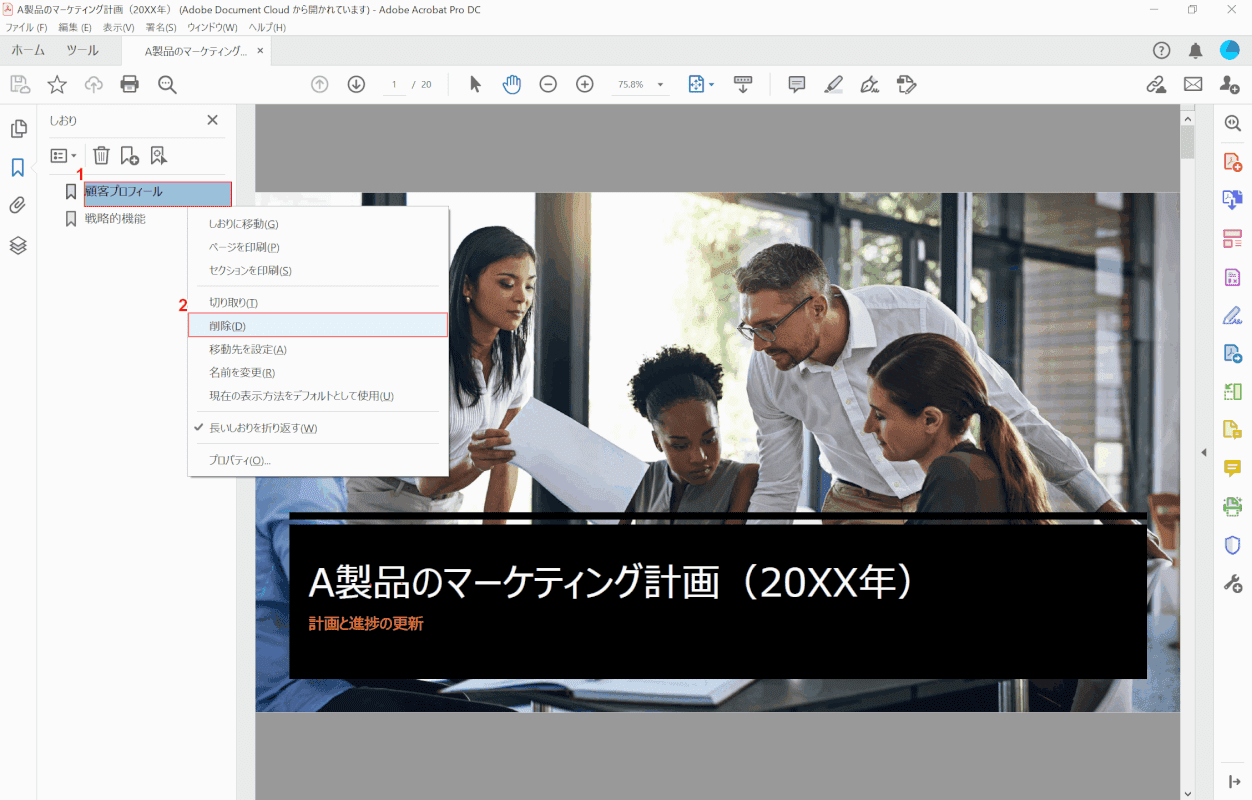The image size is (1252, 800).
Task: Collapse right tools pane arrow
Action: click(x=1204, y=453)
